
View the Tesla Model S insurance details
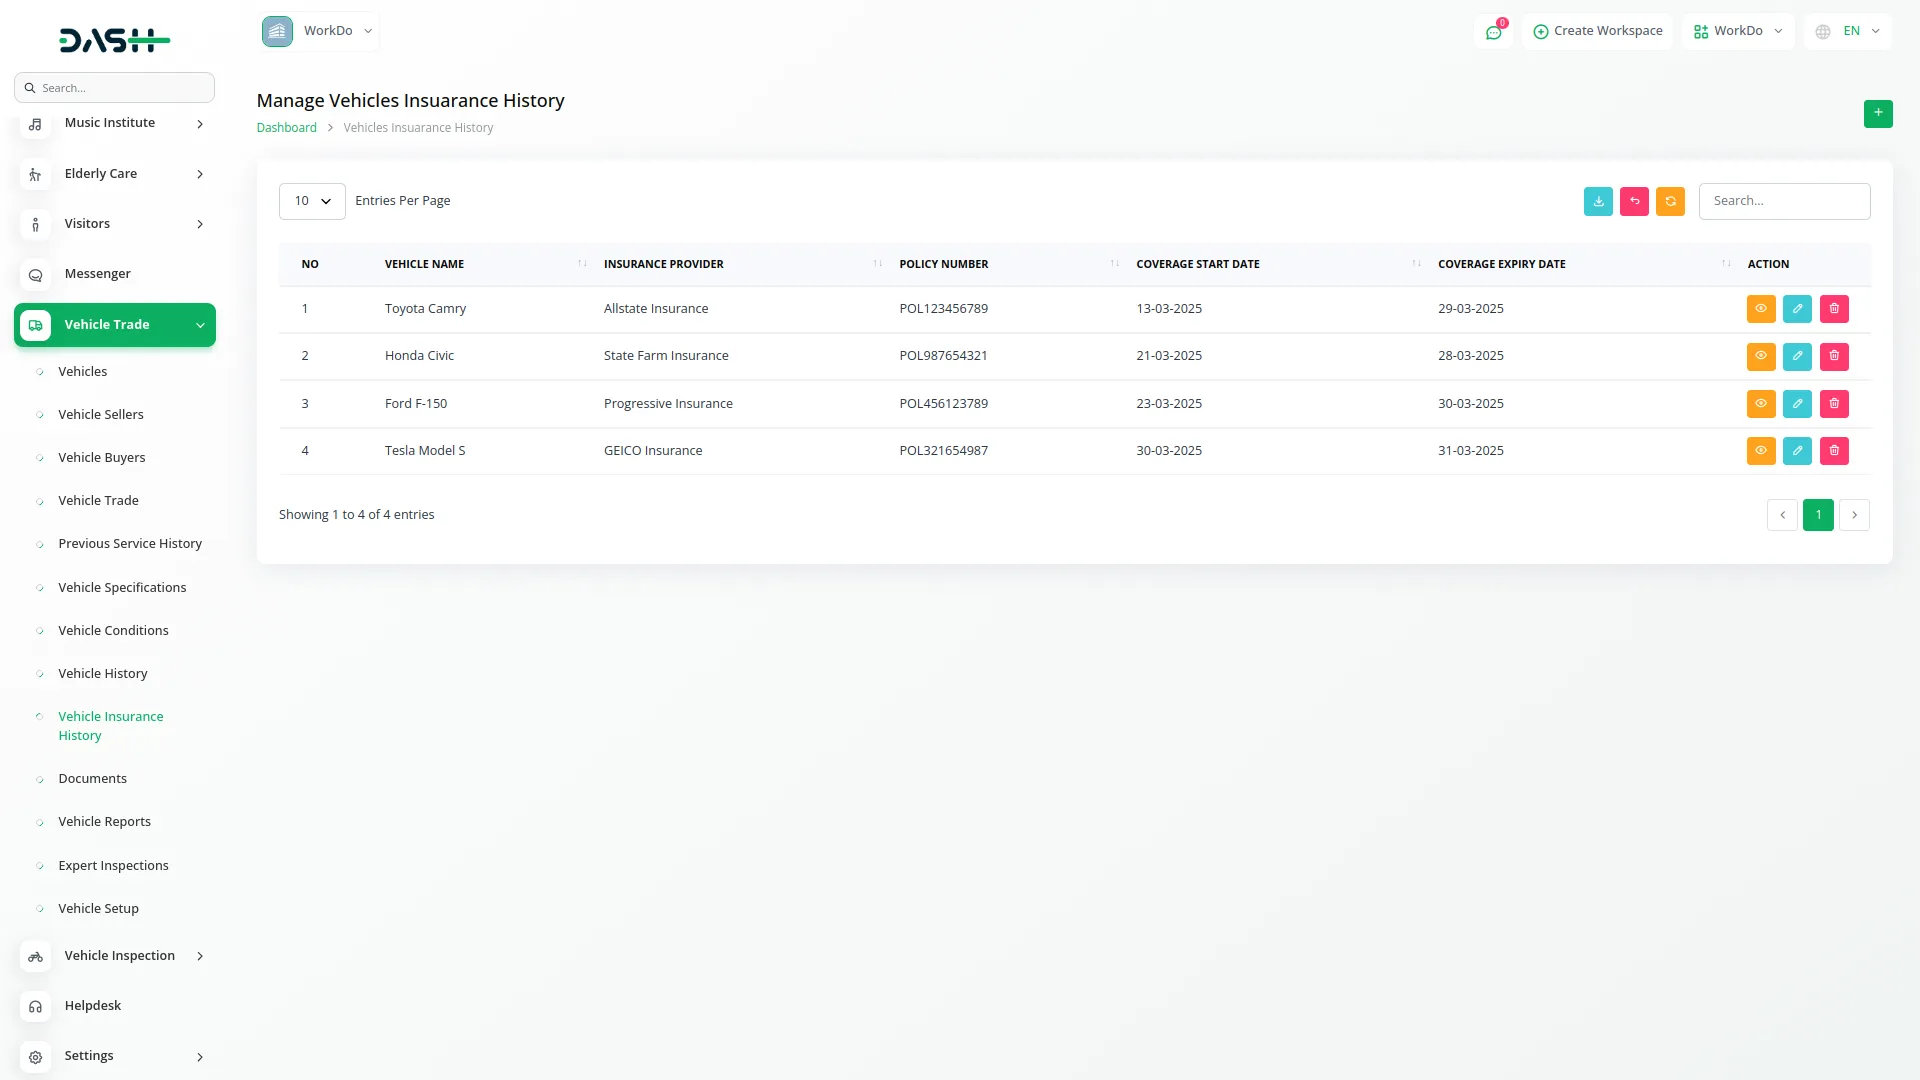click(1760, 451)
